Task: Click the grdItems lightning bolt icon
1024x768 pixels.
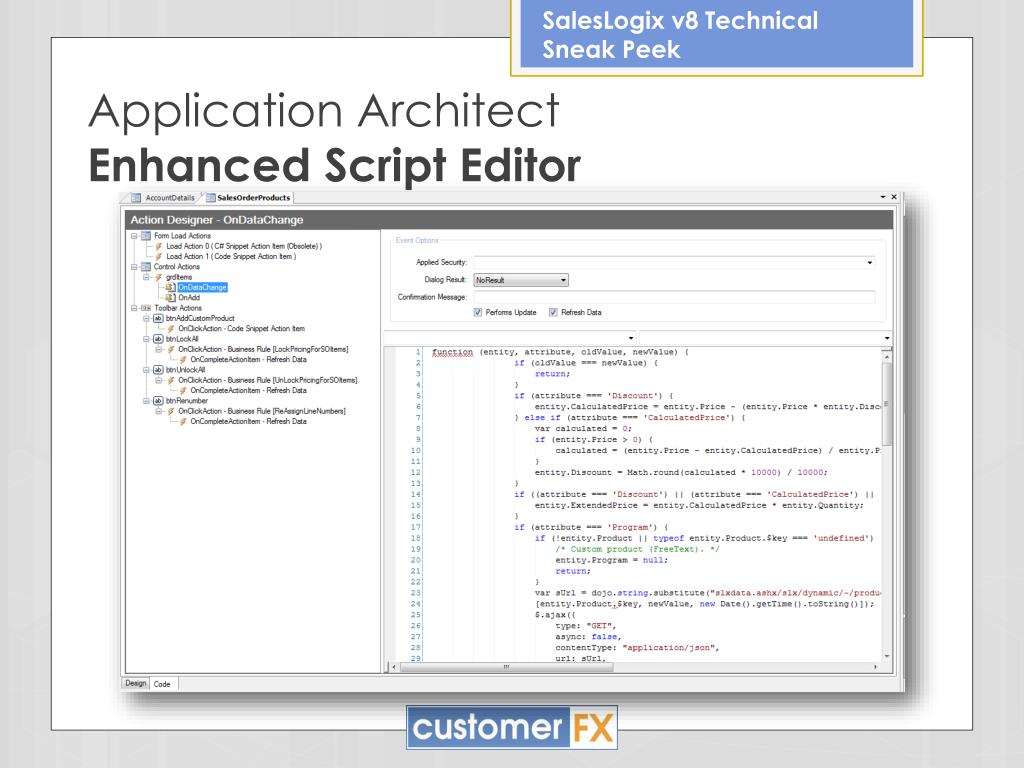Action: coord(159,277)
